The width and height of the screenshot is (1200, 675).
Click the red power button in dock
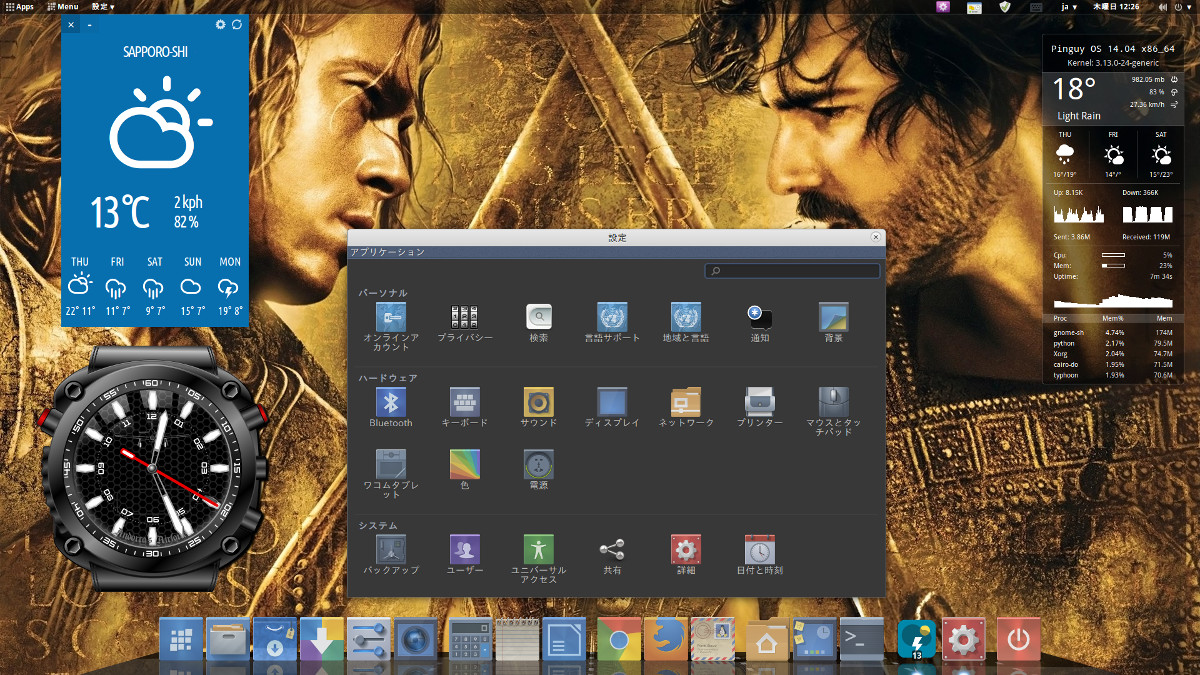(x=1018, y=640)
